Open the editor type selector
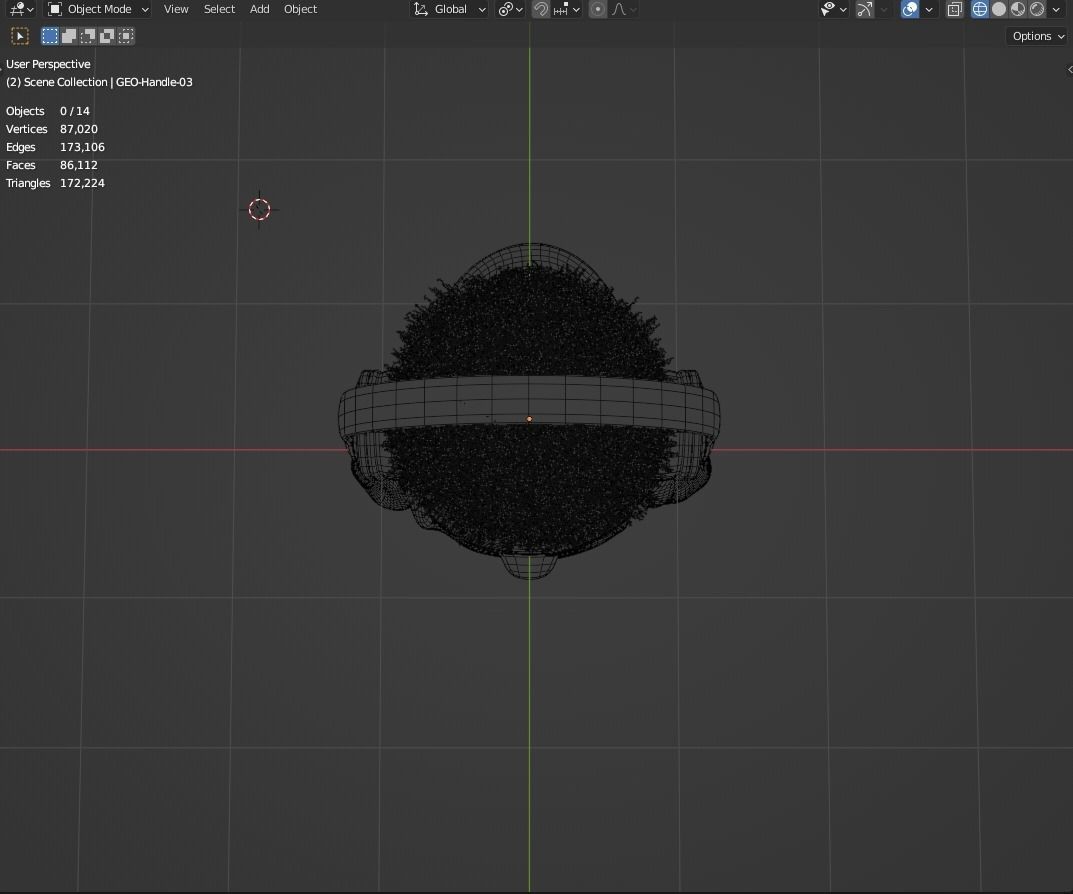Screen dimensions: 1073x894 [x=21, y=9]
